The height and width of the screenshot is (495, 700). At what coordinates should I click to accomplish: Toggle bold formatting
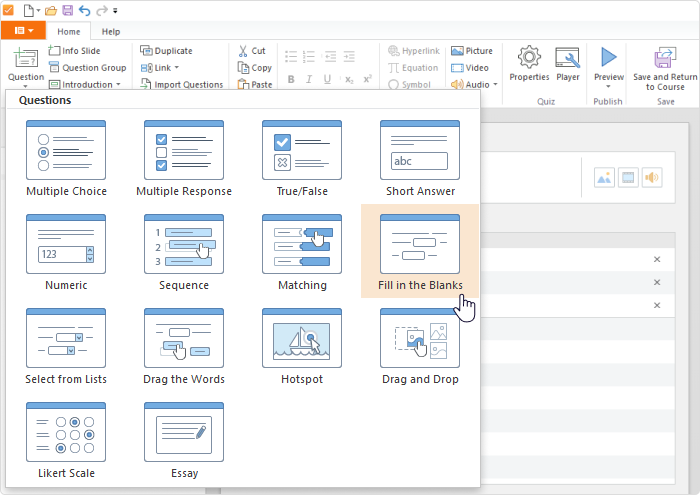pos(291,79)
